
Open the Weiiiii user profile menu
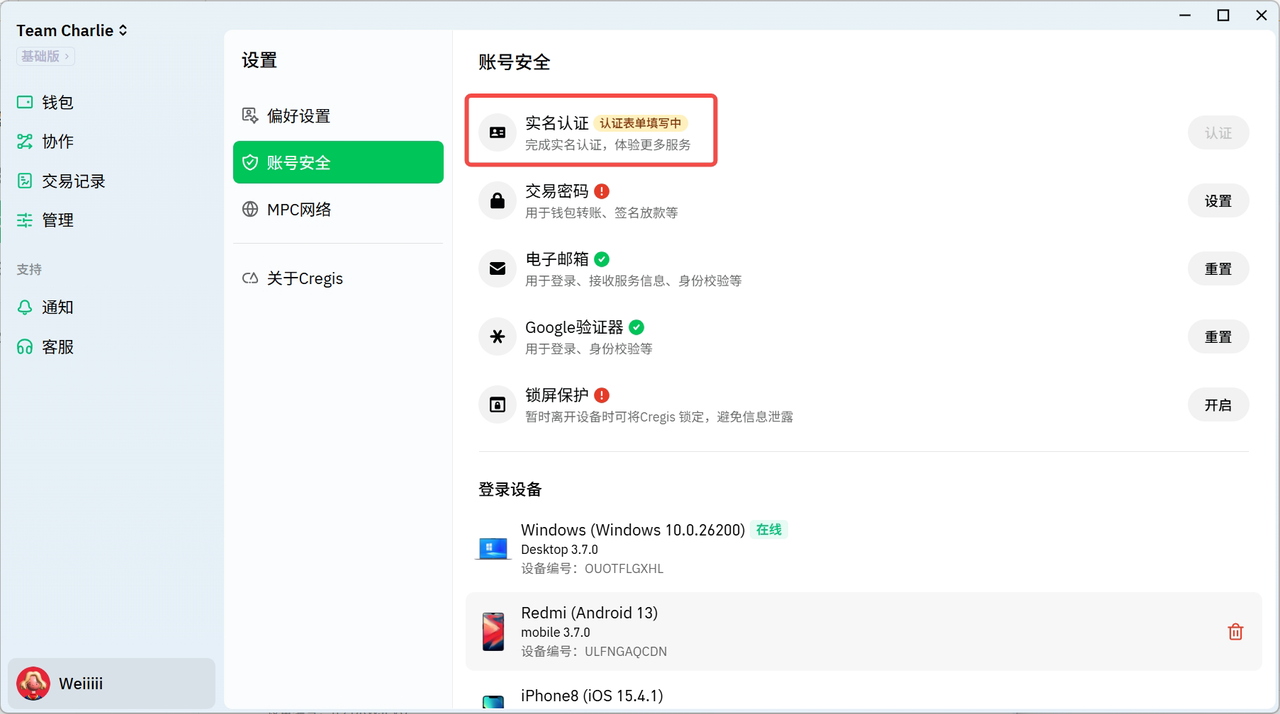click(111, 684)
